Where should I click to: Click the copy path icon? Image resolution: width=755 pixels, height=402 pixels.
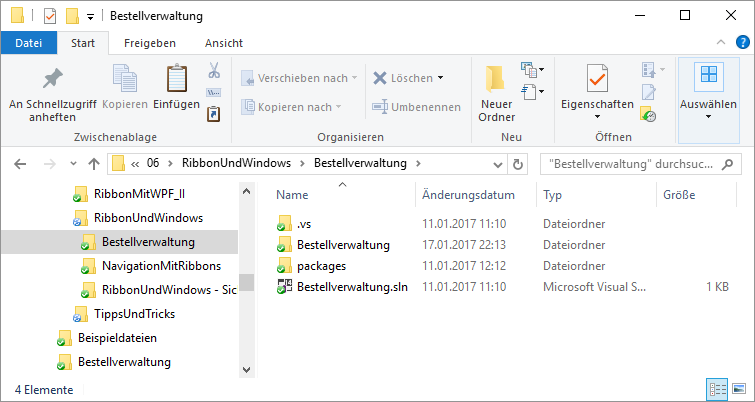(213, 92)
